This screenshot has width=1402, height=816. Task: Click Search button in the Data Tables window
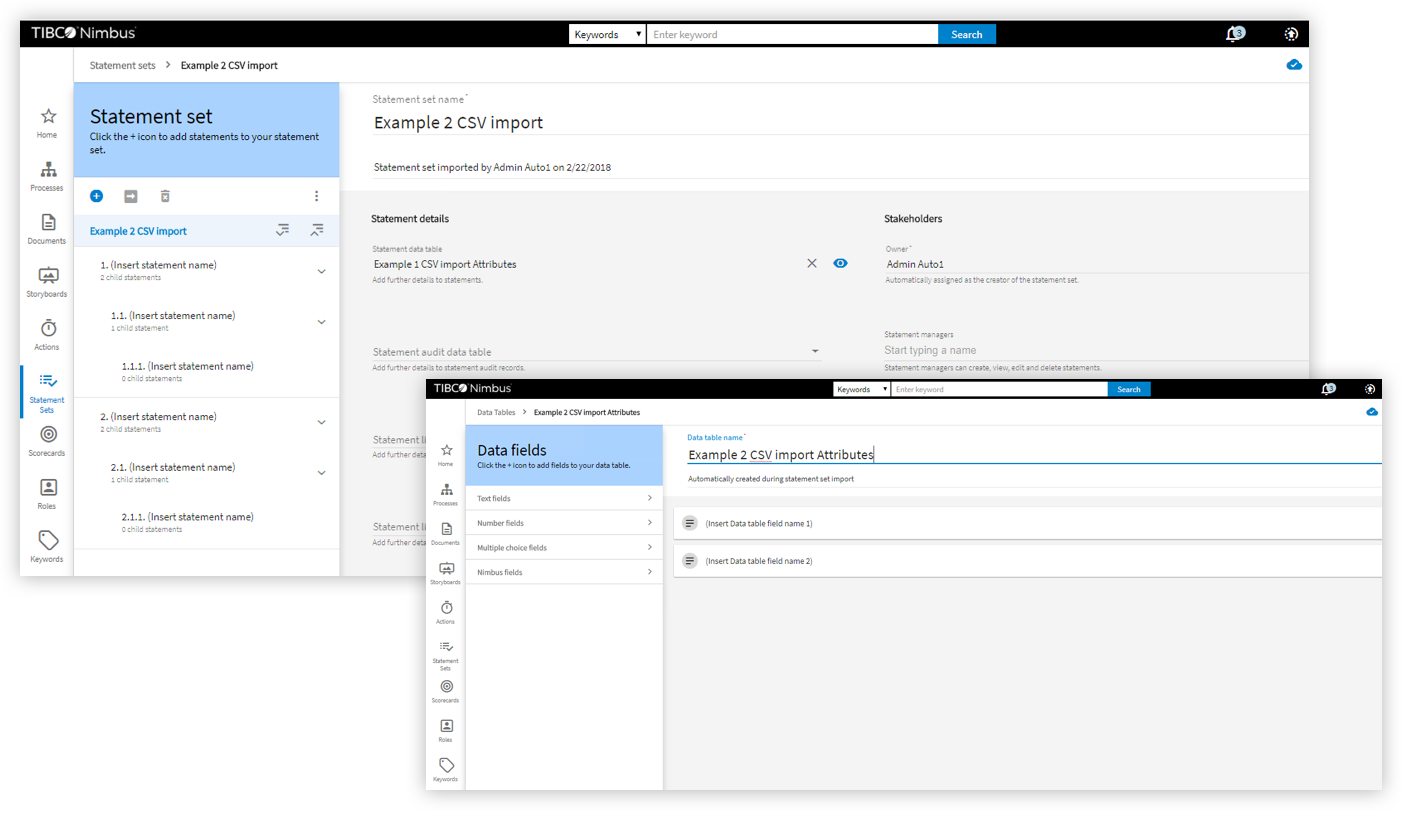(x=1129, y=389)
